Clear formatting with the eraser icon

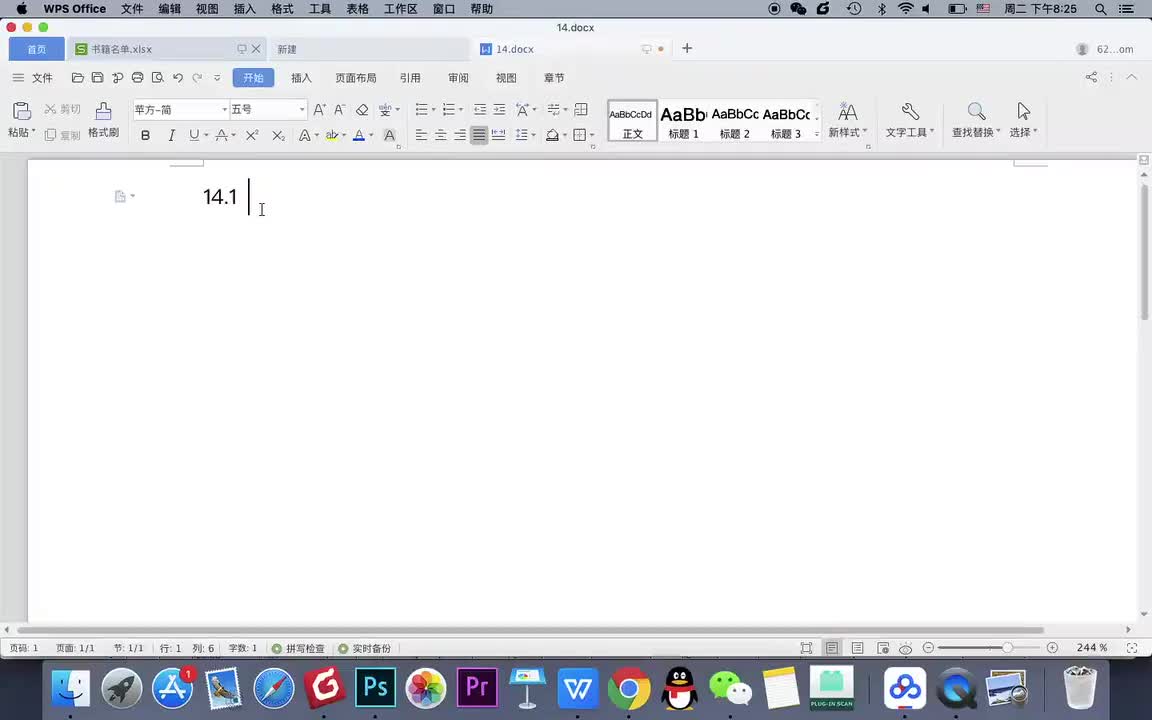(x=362, y=109)
